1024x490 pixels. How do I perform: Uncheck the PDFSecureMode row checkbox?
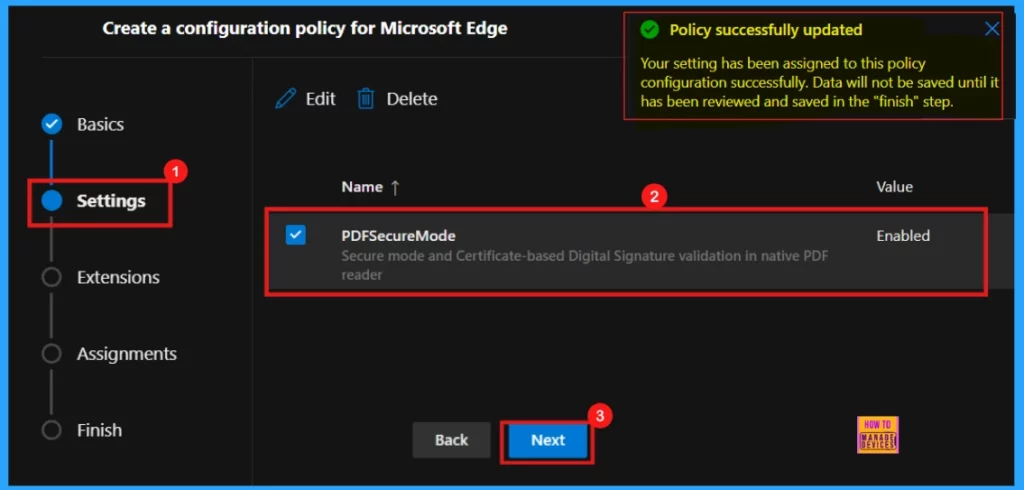(296, 235)
